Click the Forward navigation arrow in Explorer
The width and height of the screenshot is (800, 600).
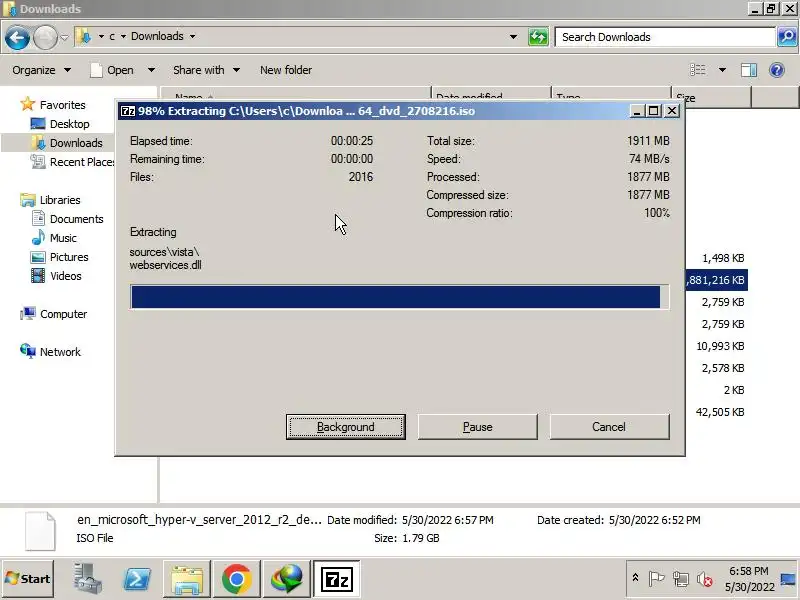45,37
